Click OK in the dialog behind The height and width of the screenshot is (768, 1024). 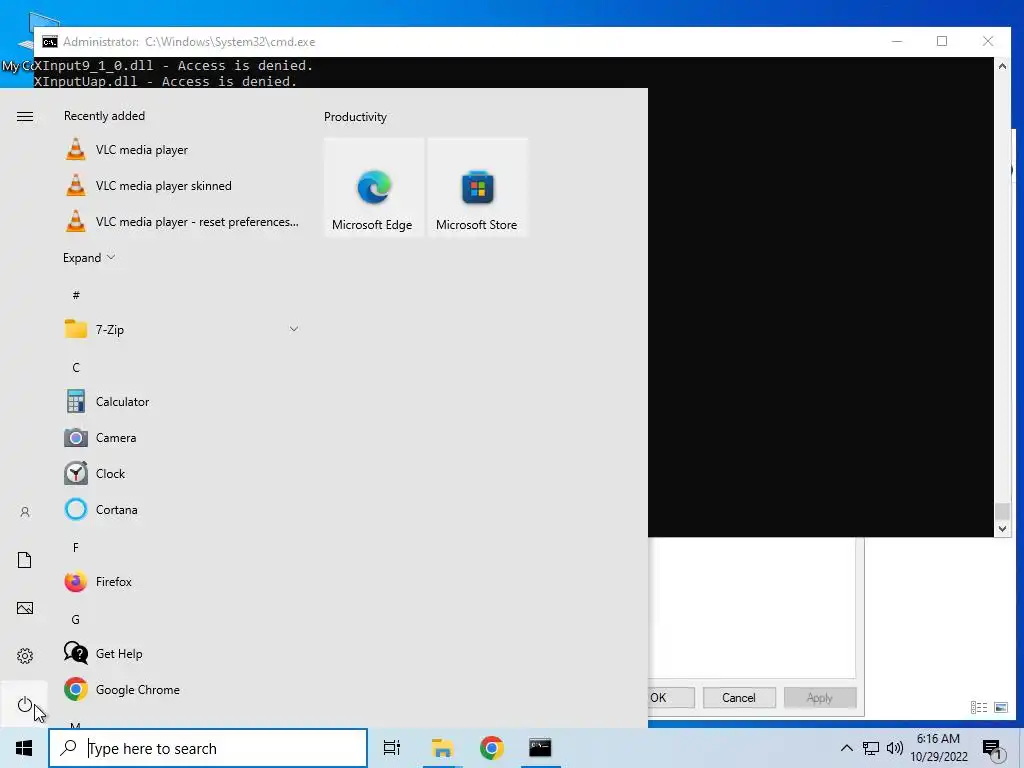point(670,697)
